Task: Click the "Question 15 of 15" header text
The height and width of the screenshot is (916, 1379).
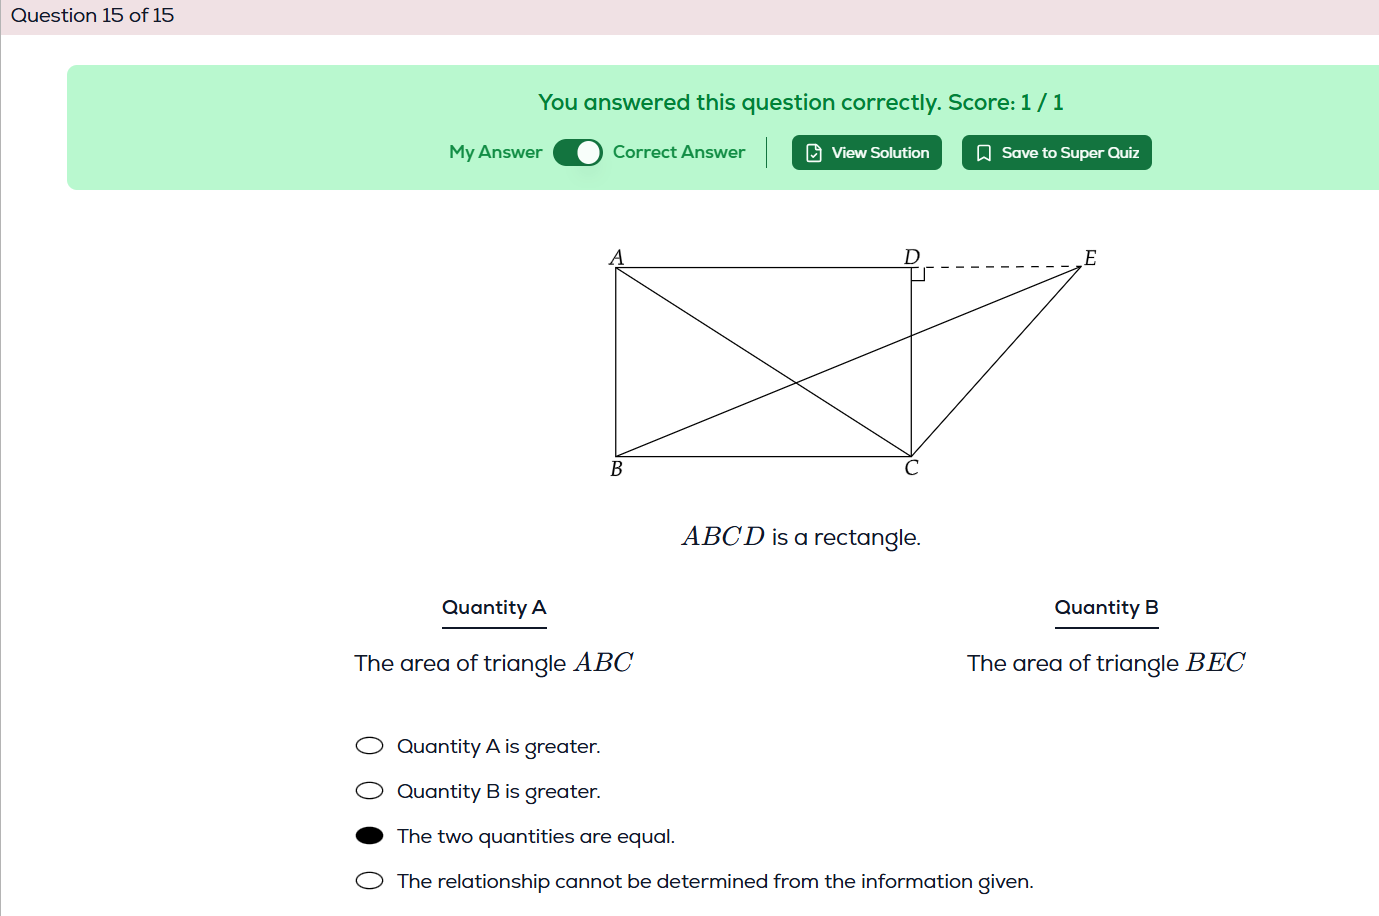Action: click(92, 16)
